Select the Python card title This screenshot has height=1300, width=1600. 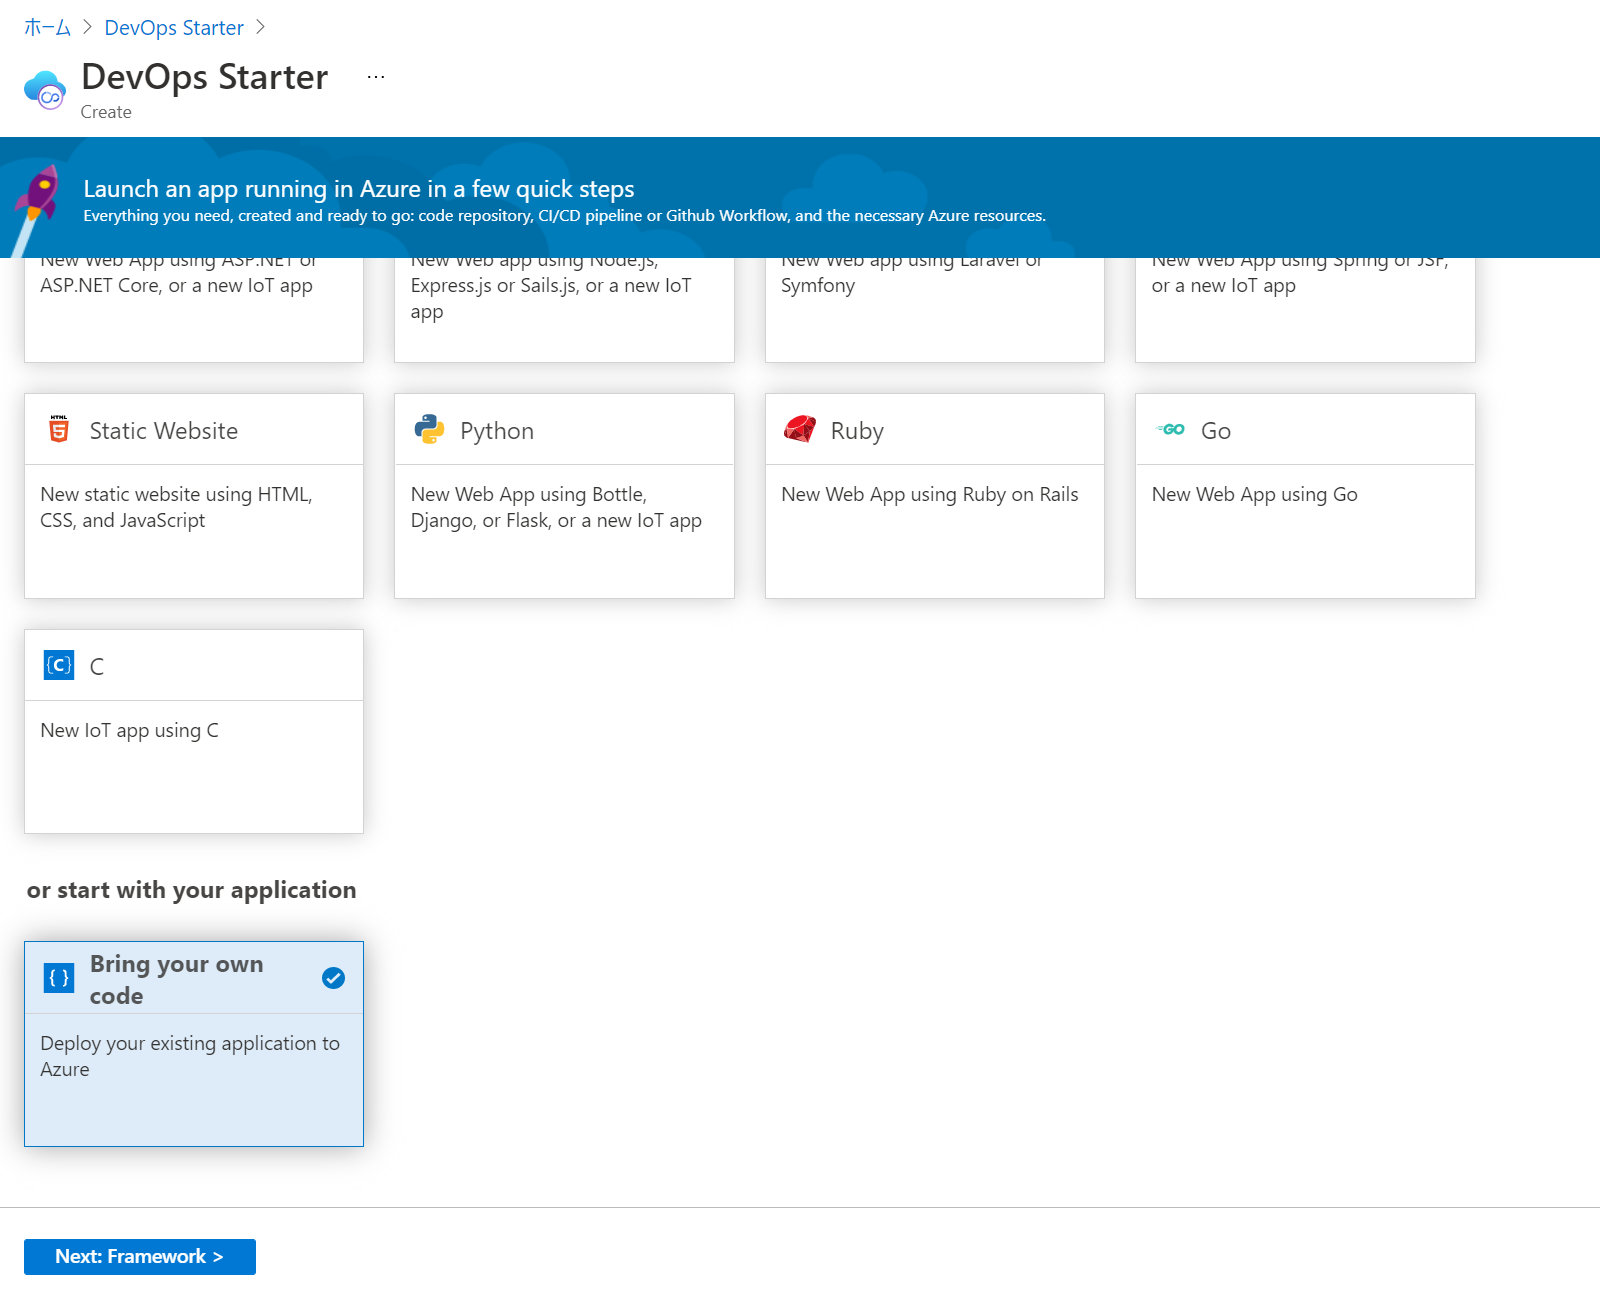[x=497, y=431]
